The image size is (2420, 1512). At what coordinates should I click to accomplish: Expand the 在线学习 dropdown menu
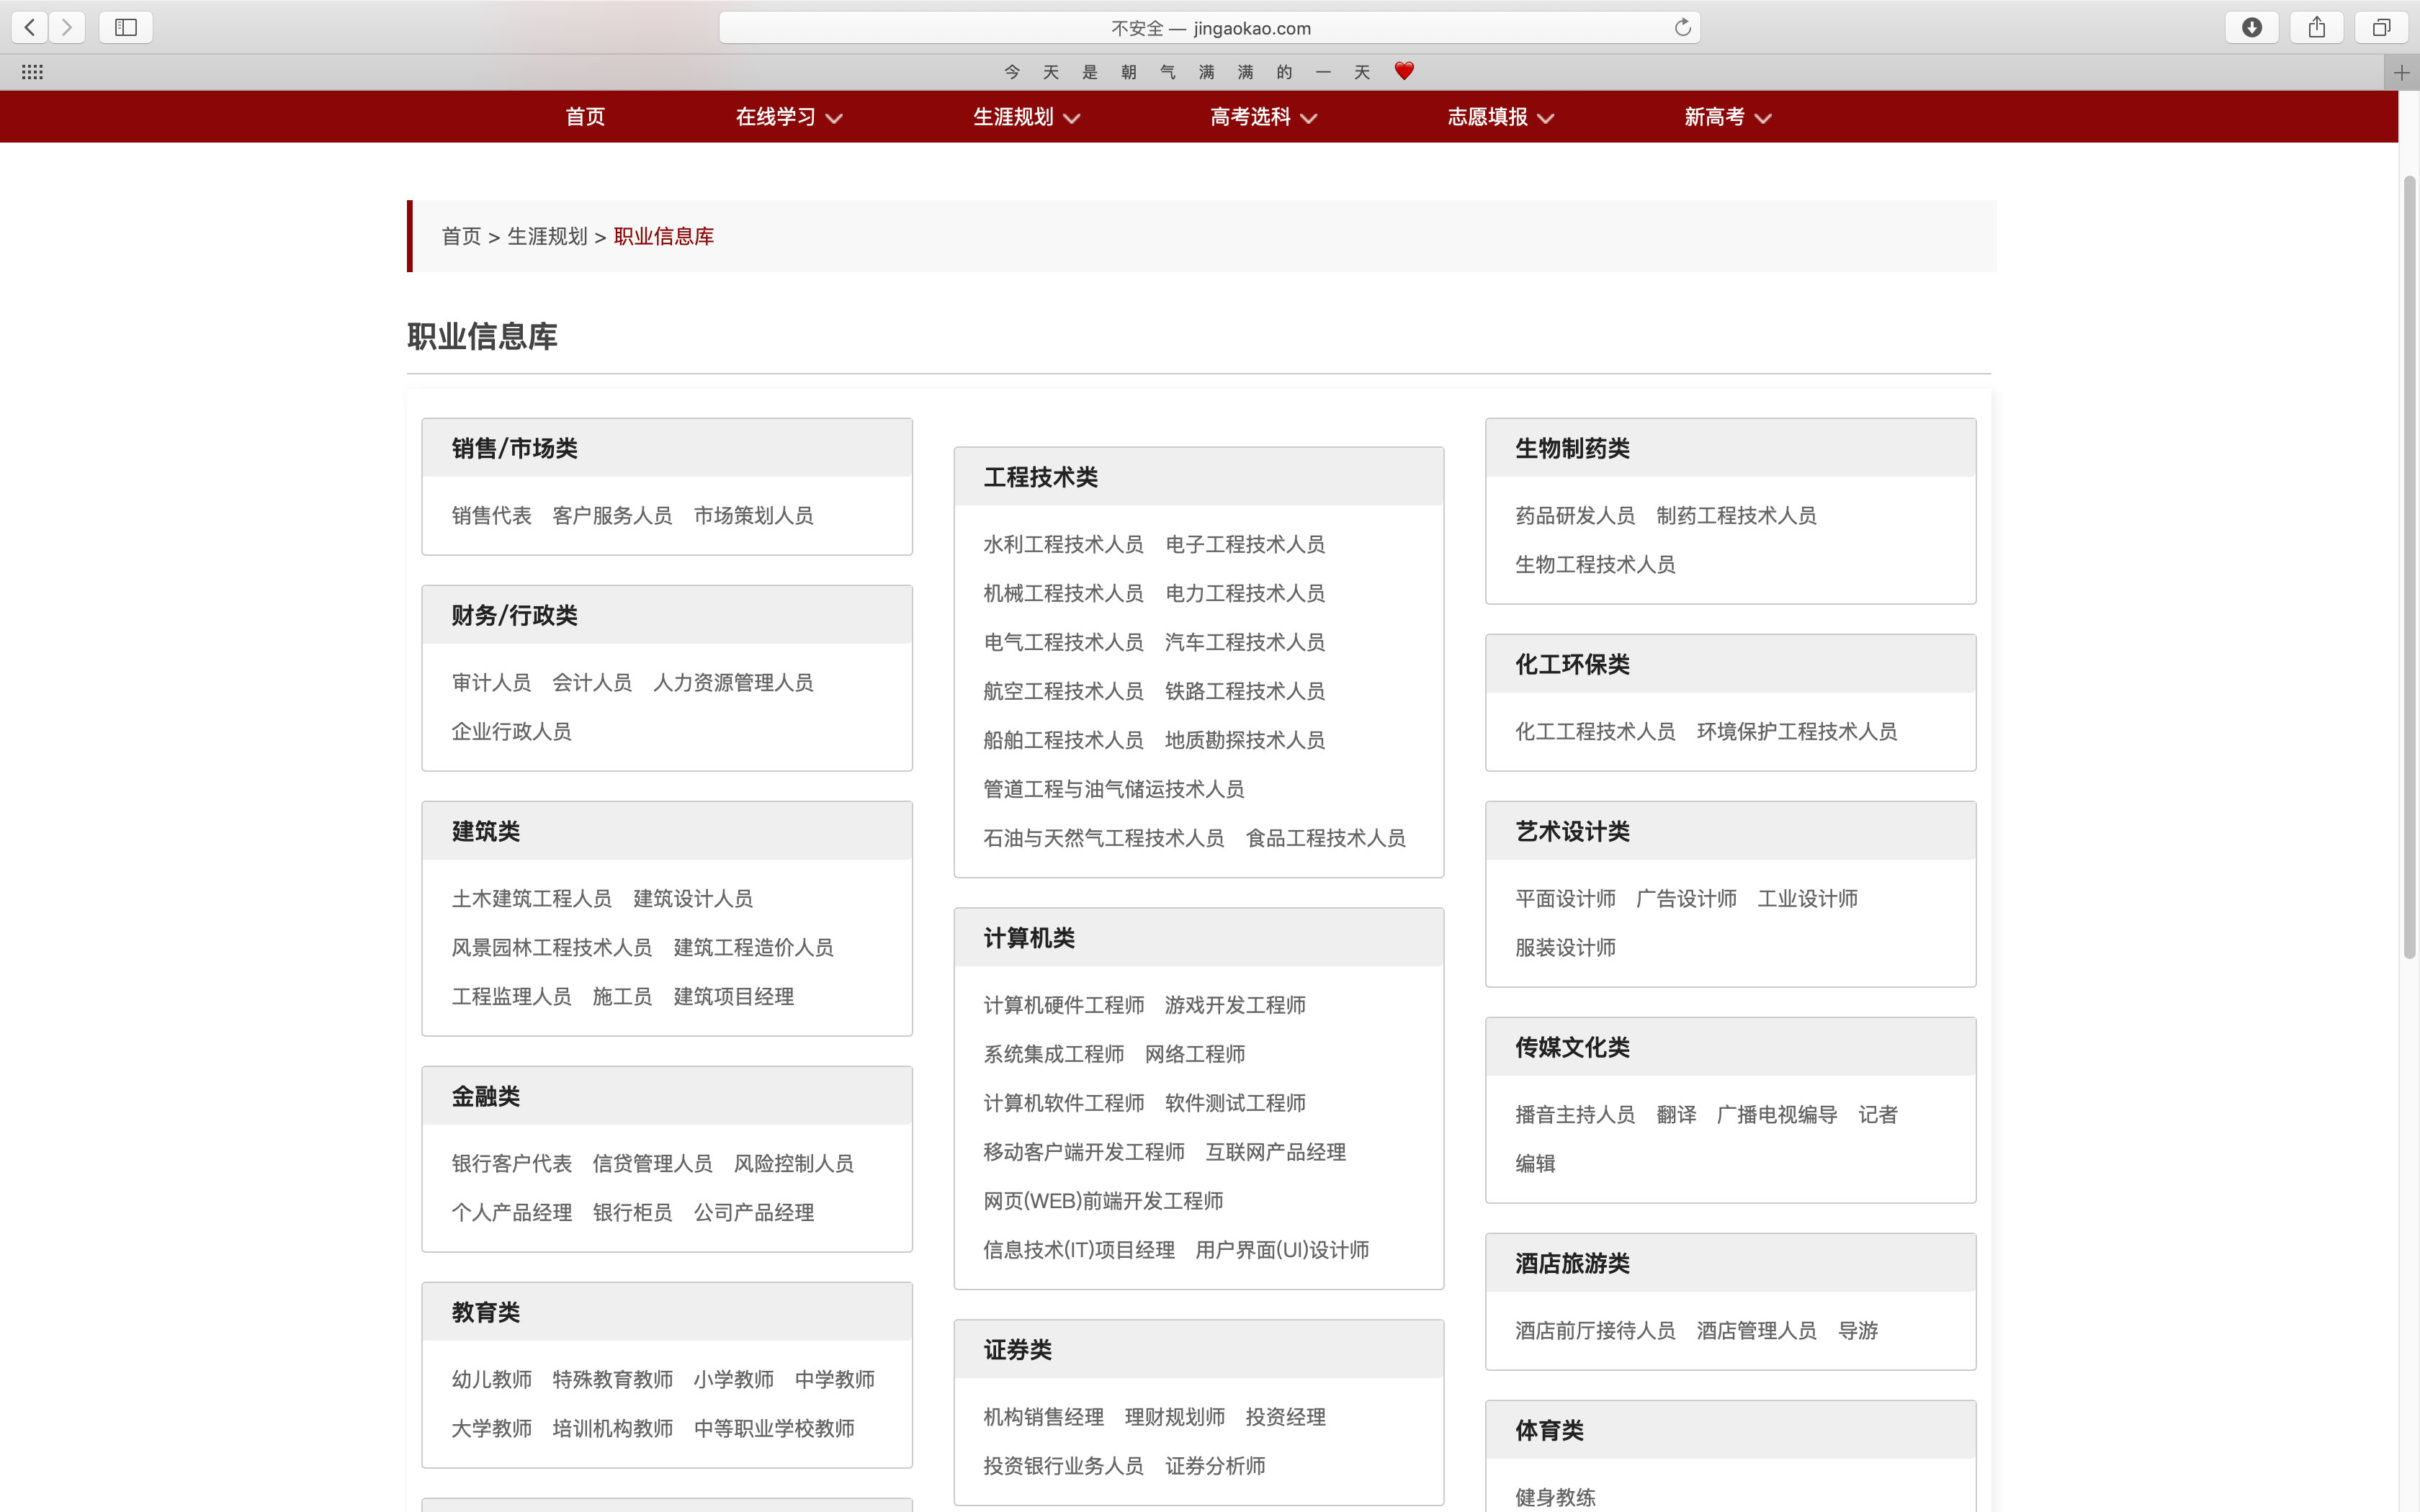788,117
